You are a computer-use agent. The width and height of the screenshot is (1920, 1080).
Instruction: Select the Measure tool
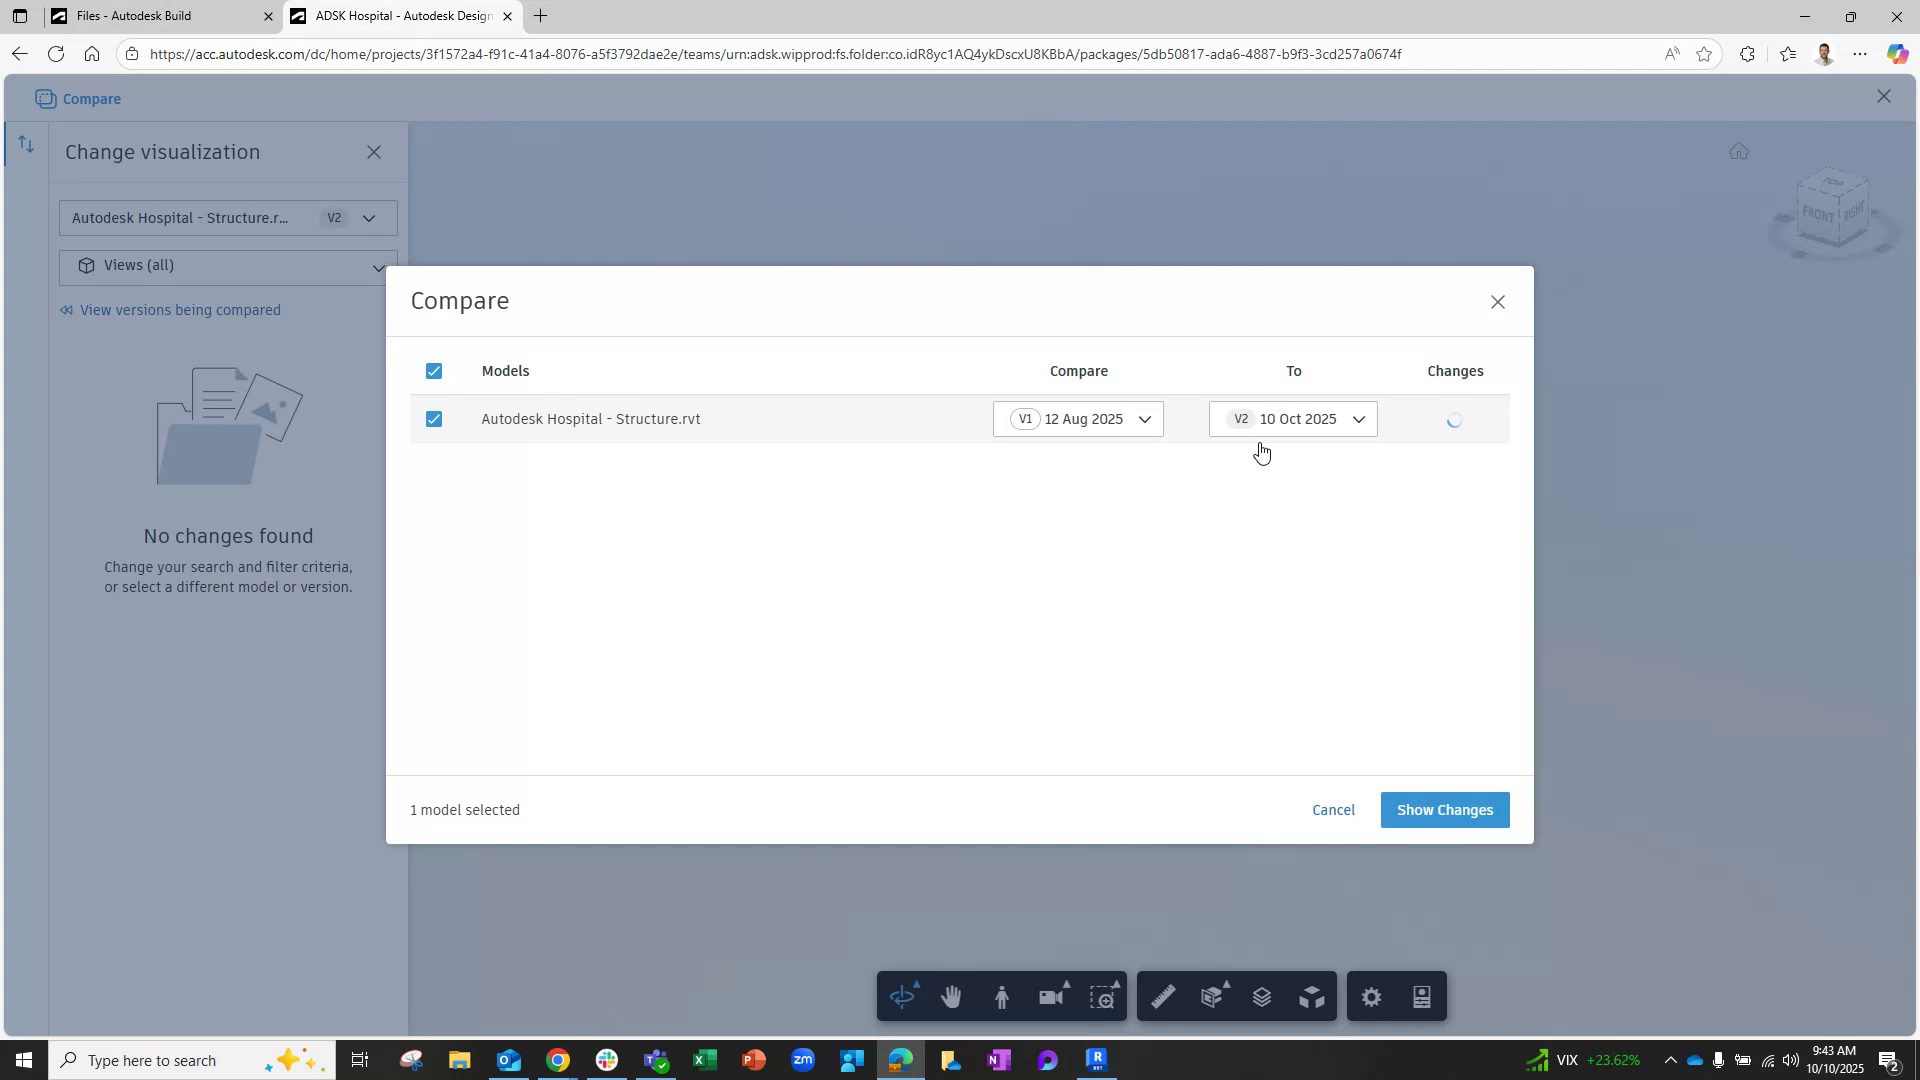1162,996
